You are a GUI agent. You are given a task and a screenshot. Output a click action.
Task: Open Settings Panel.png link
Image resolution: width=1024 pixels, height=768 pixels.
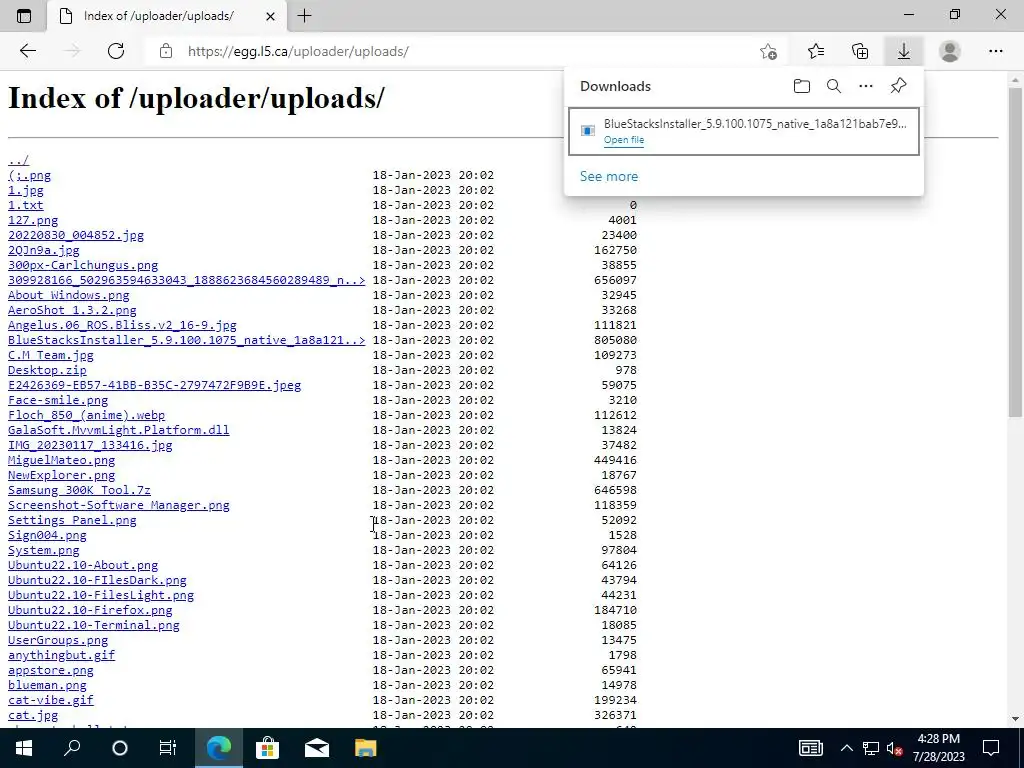tap(72, 520)
